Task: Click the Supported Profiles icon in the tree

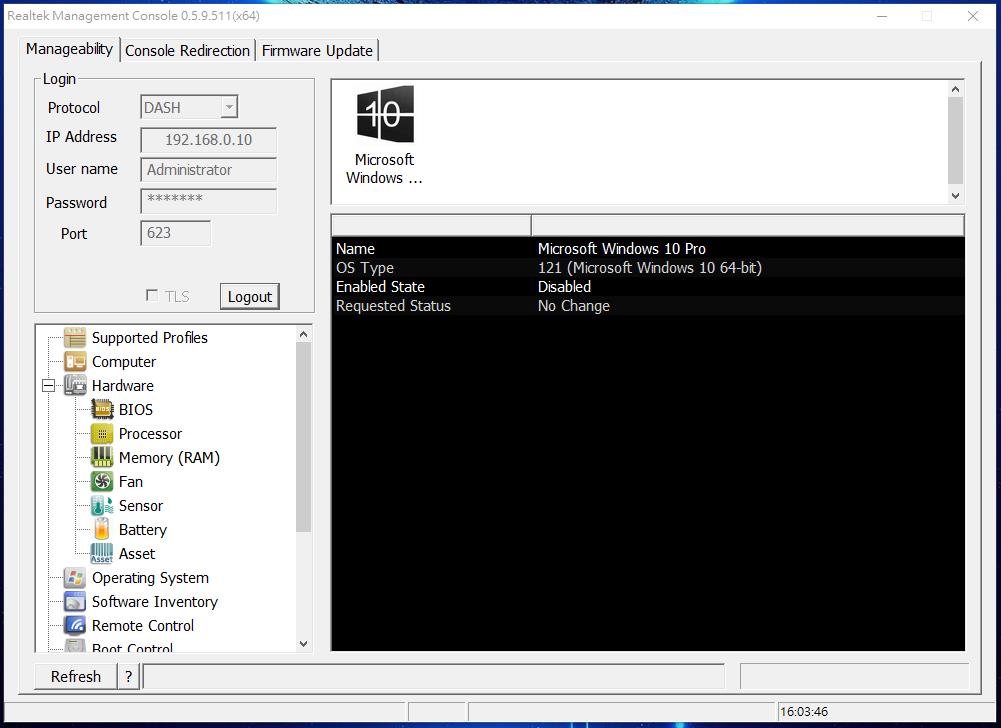Action: pyautogui.click(x=75, y=337)
